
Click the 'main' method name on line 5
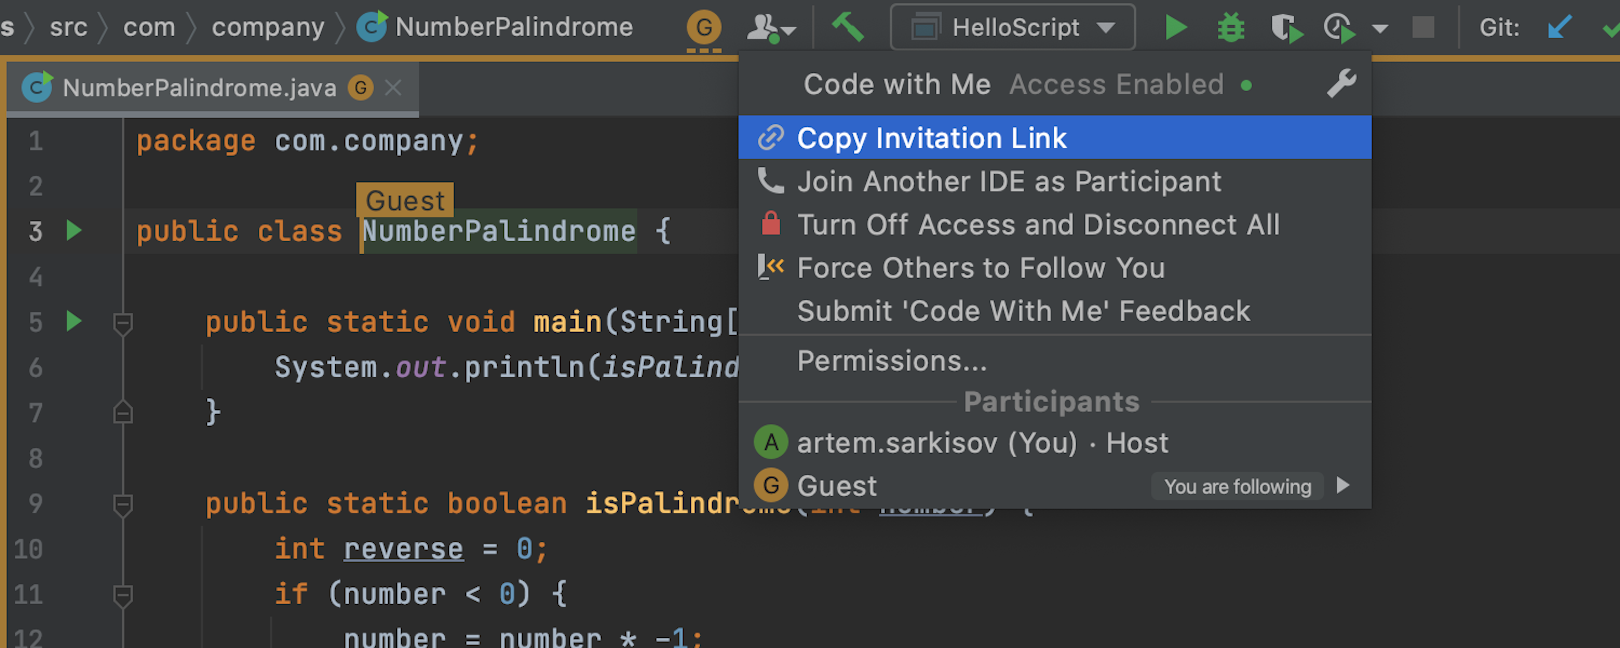click(x=567, y=322)
